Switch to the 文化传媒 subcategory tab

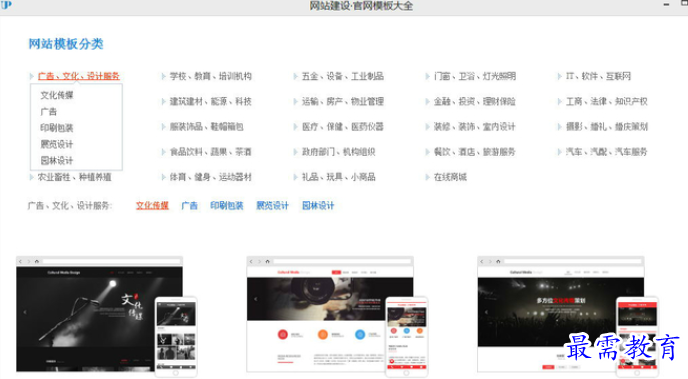[x=152, y=206]
